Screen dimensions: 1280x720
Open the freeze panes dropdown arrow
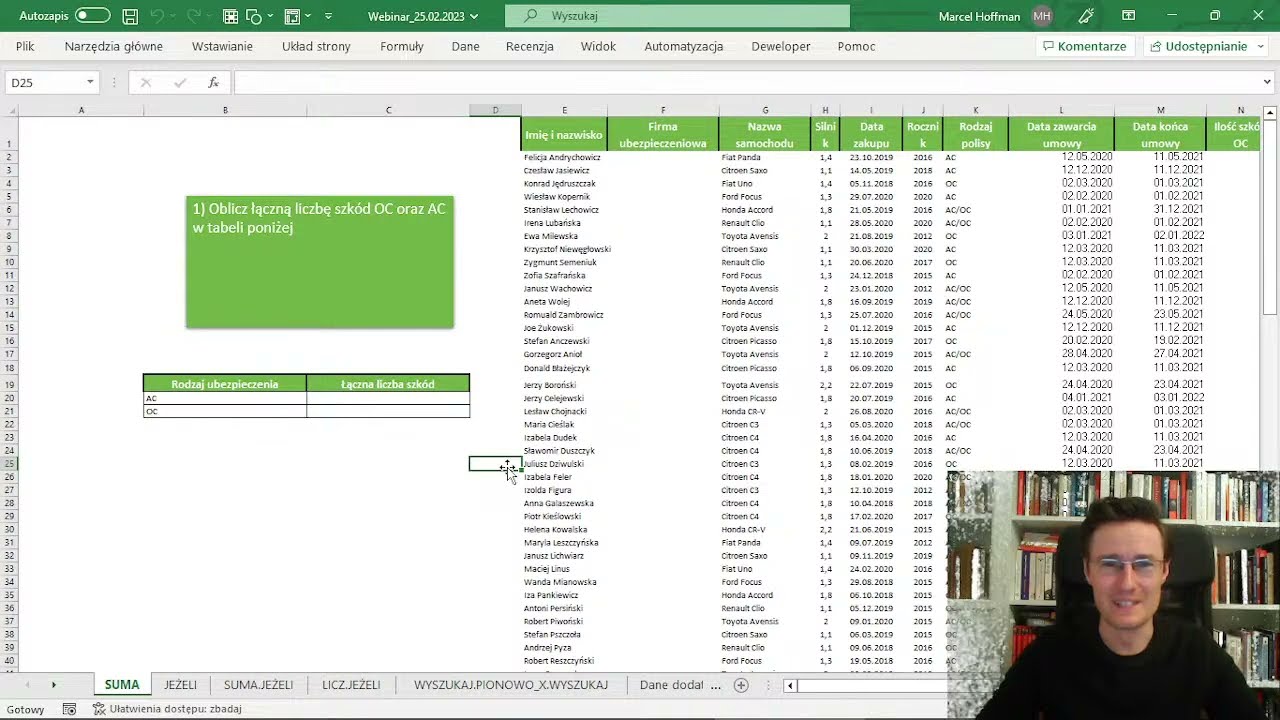click(309, 16)
